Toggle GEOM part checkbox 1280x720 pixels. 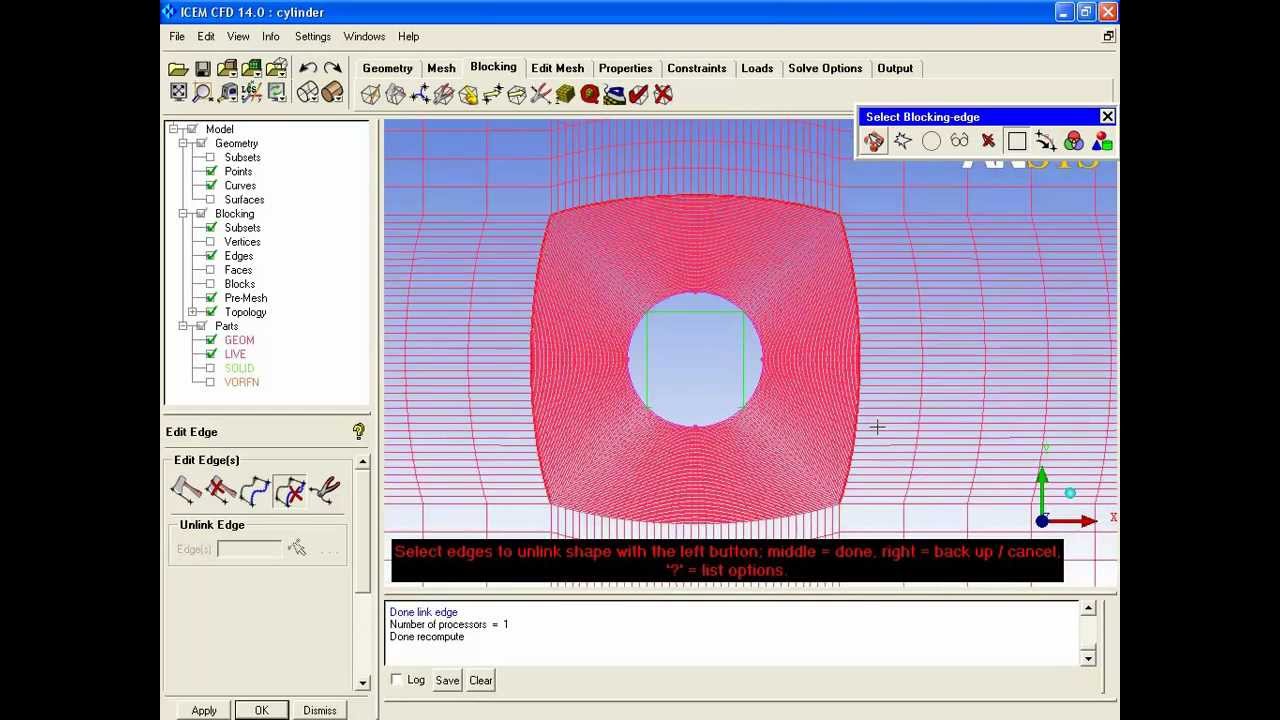point(210,340)
